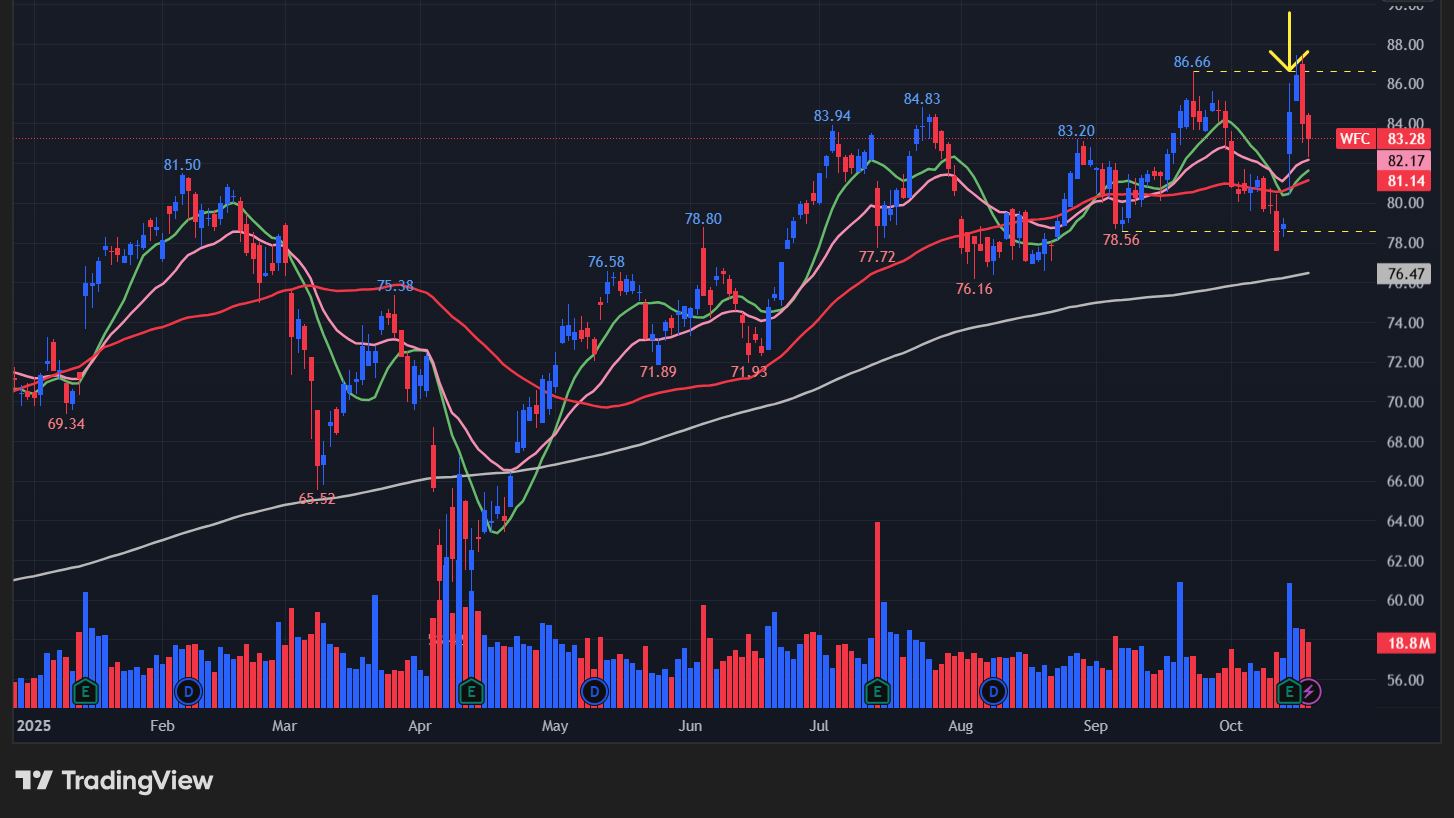Select the 65.52 pivot low label

(317, 498)
